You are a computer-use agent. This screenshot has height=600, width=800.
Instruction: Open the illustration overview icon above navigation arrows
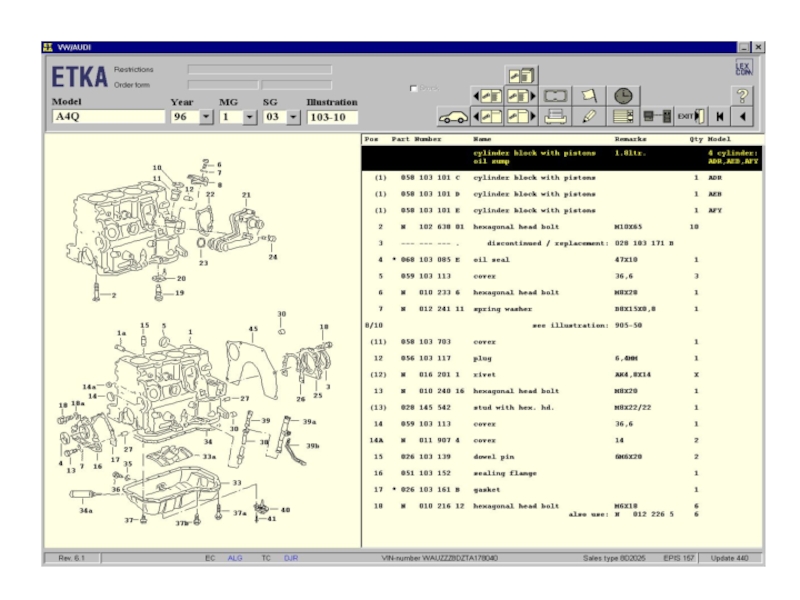(521, 76)
